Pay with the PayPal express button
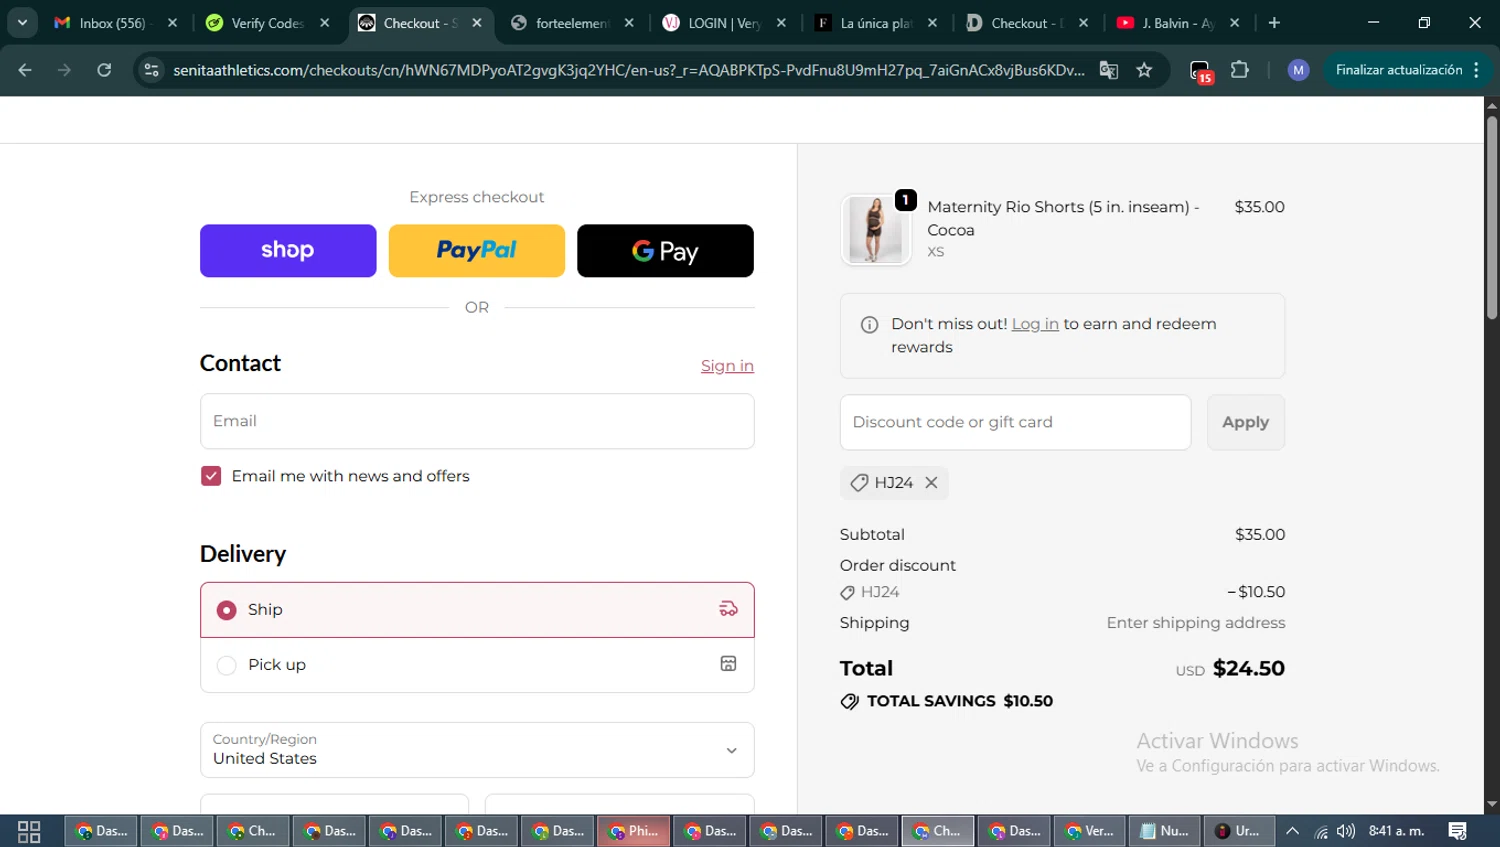1500x847 pixels. tap(476, 250)
